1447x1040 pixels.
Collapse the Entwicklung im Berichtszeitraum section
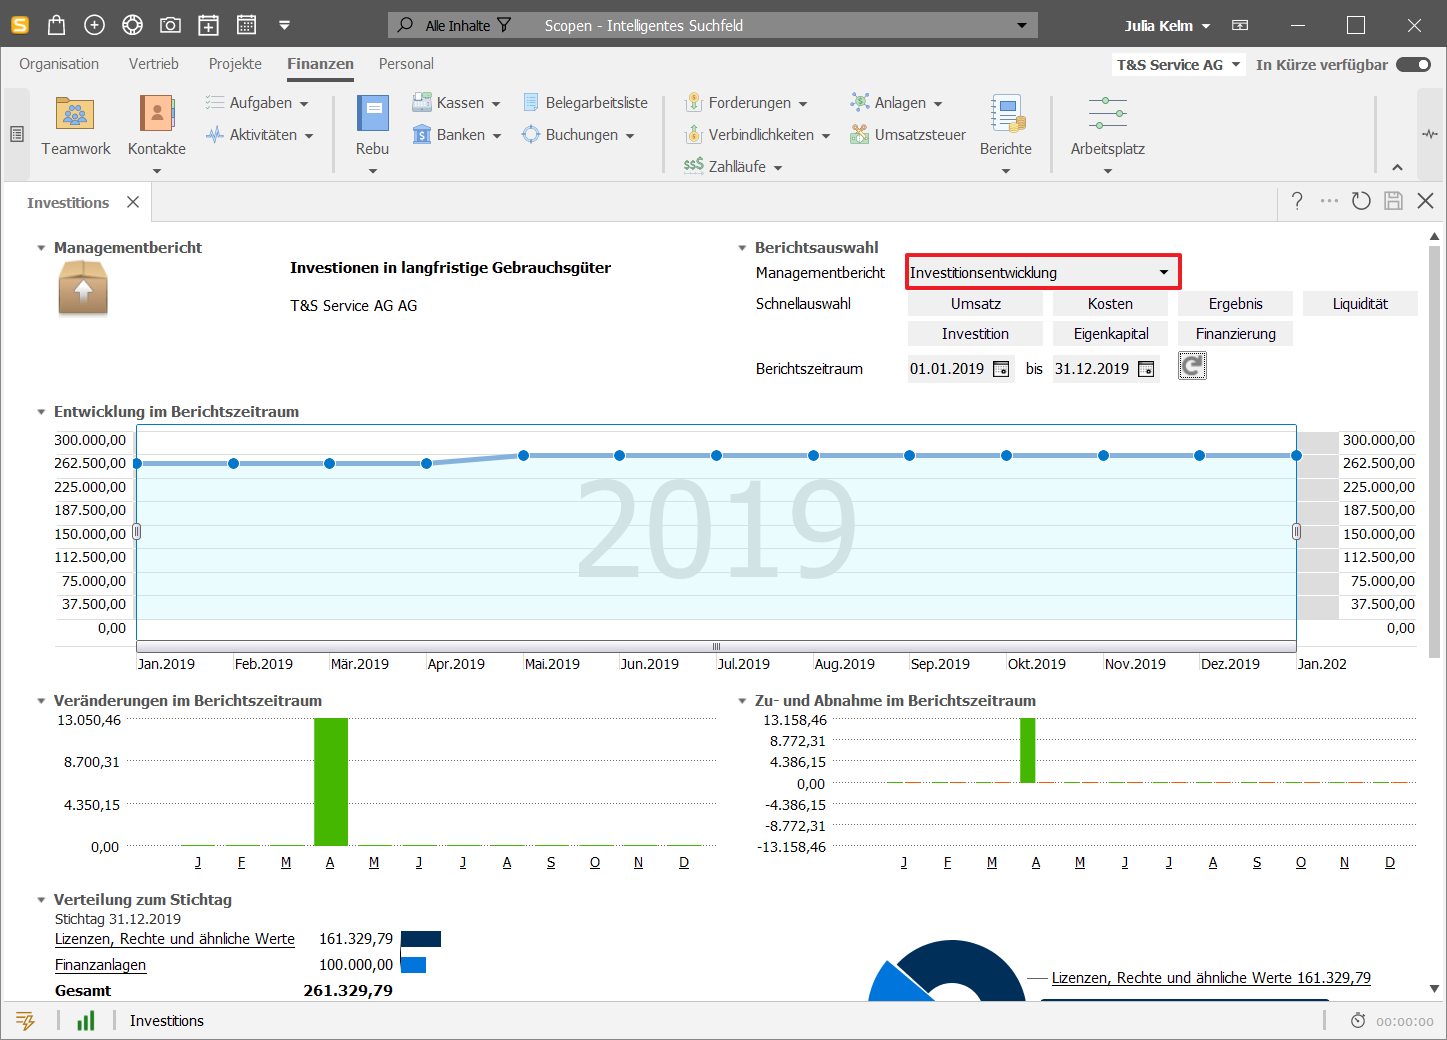pos(41,412)
